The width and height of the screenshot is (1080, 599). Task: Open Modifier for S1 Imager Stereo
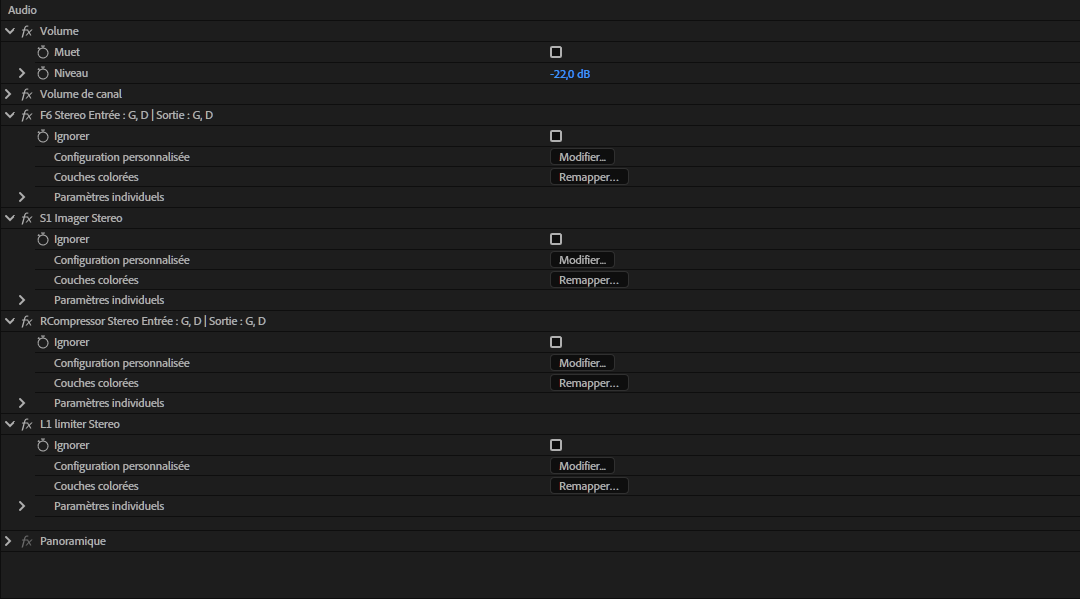pos(582,260)
